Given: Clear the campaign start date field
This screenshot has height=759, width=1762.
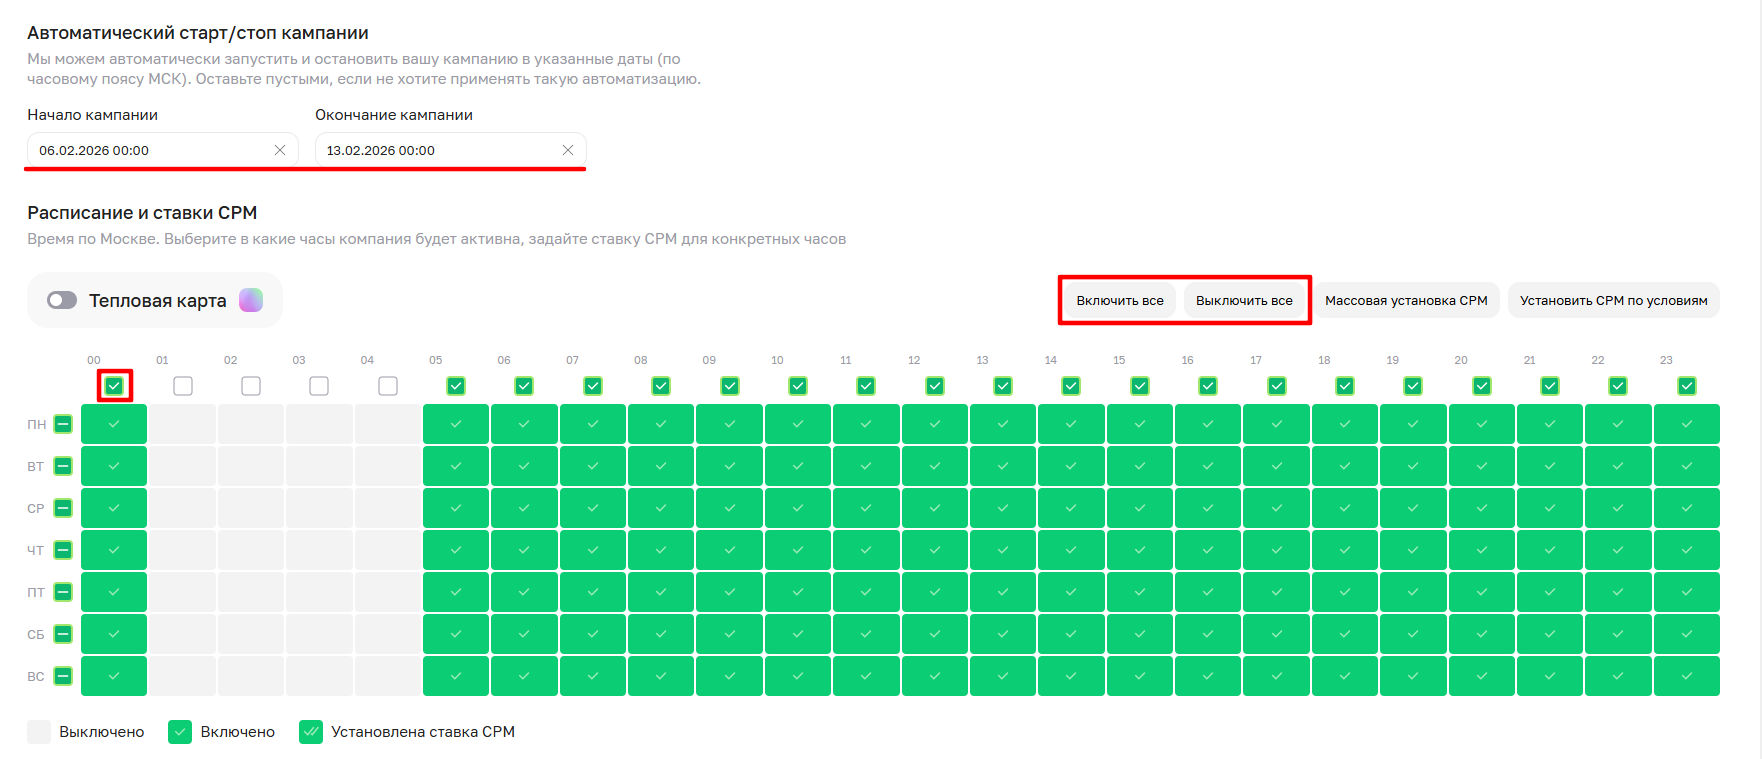Looking at the screenshot, I should [x=280, y=150].
